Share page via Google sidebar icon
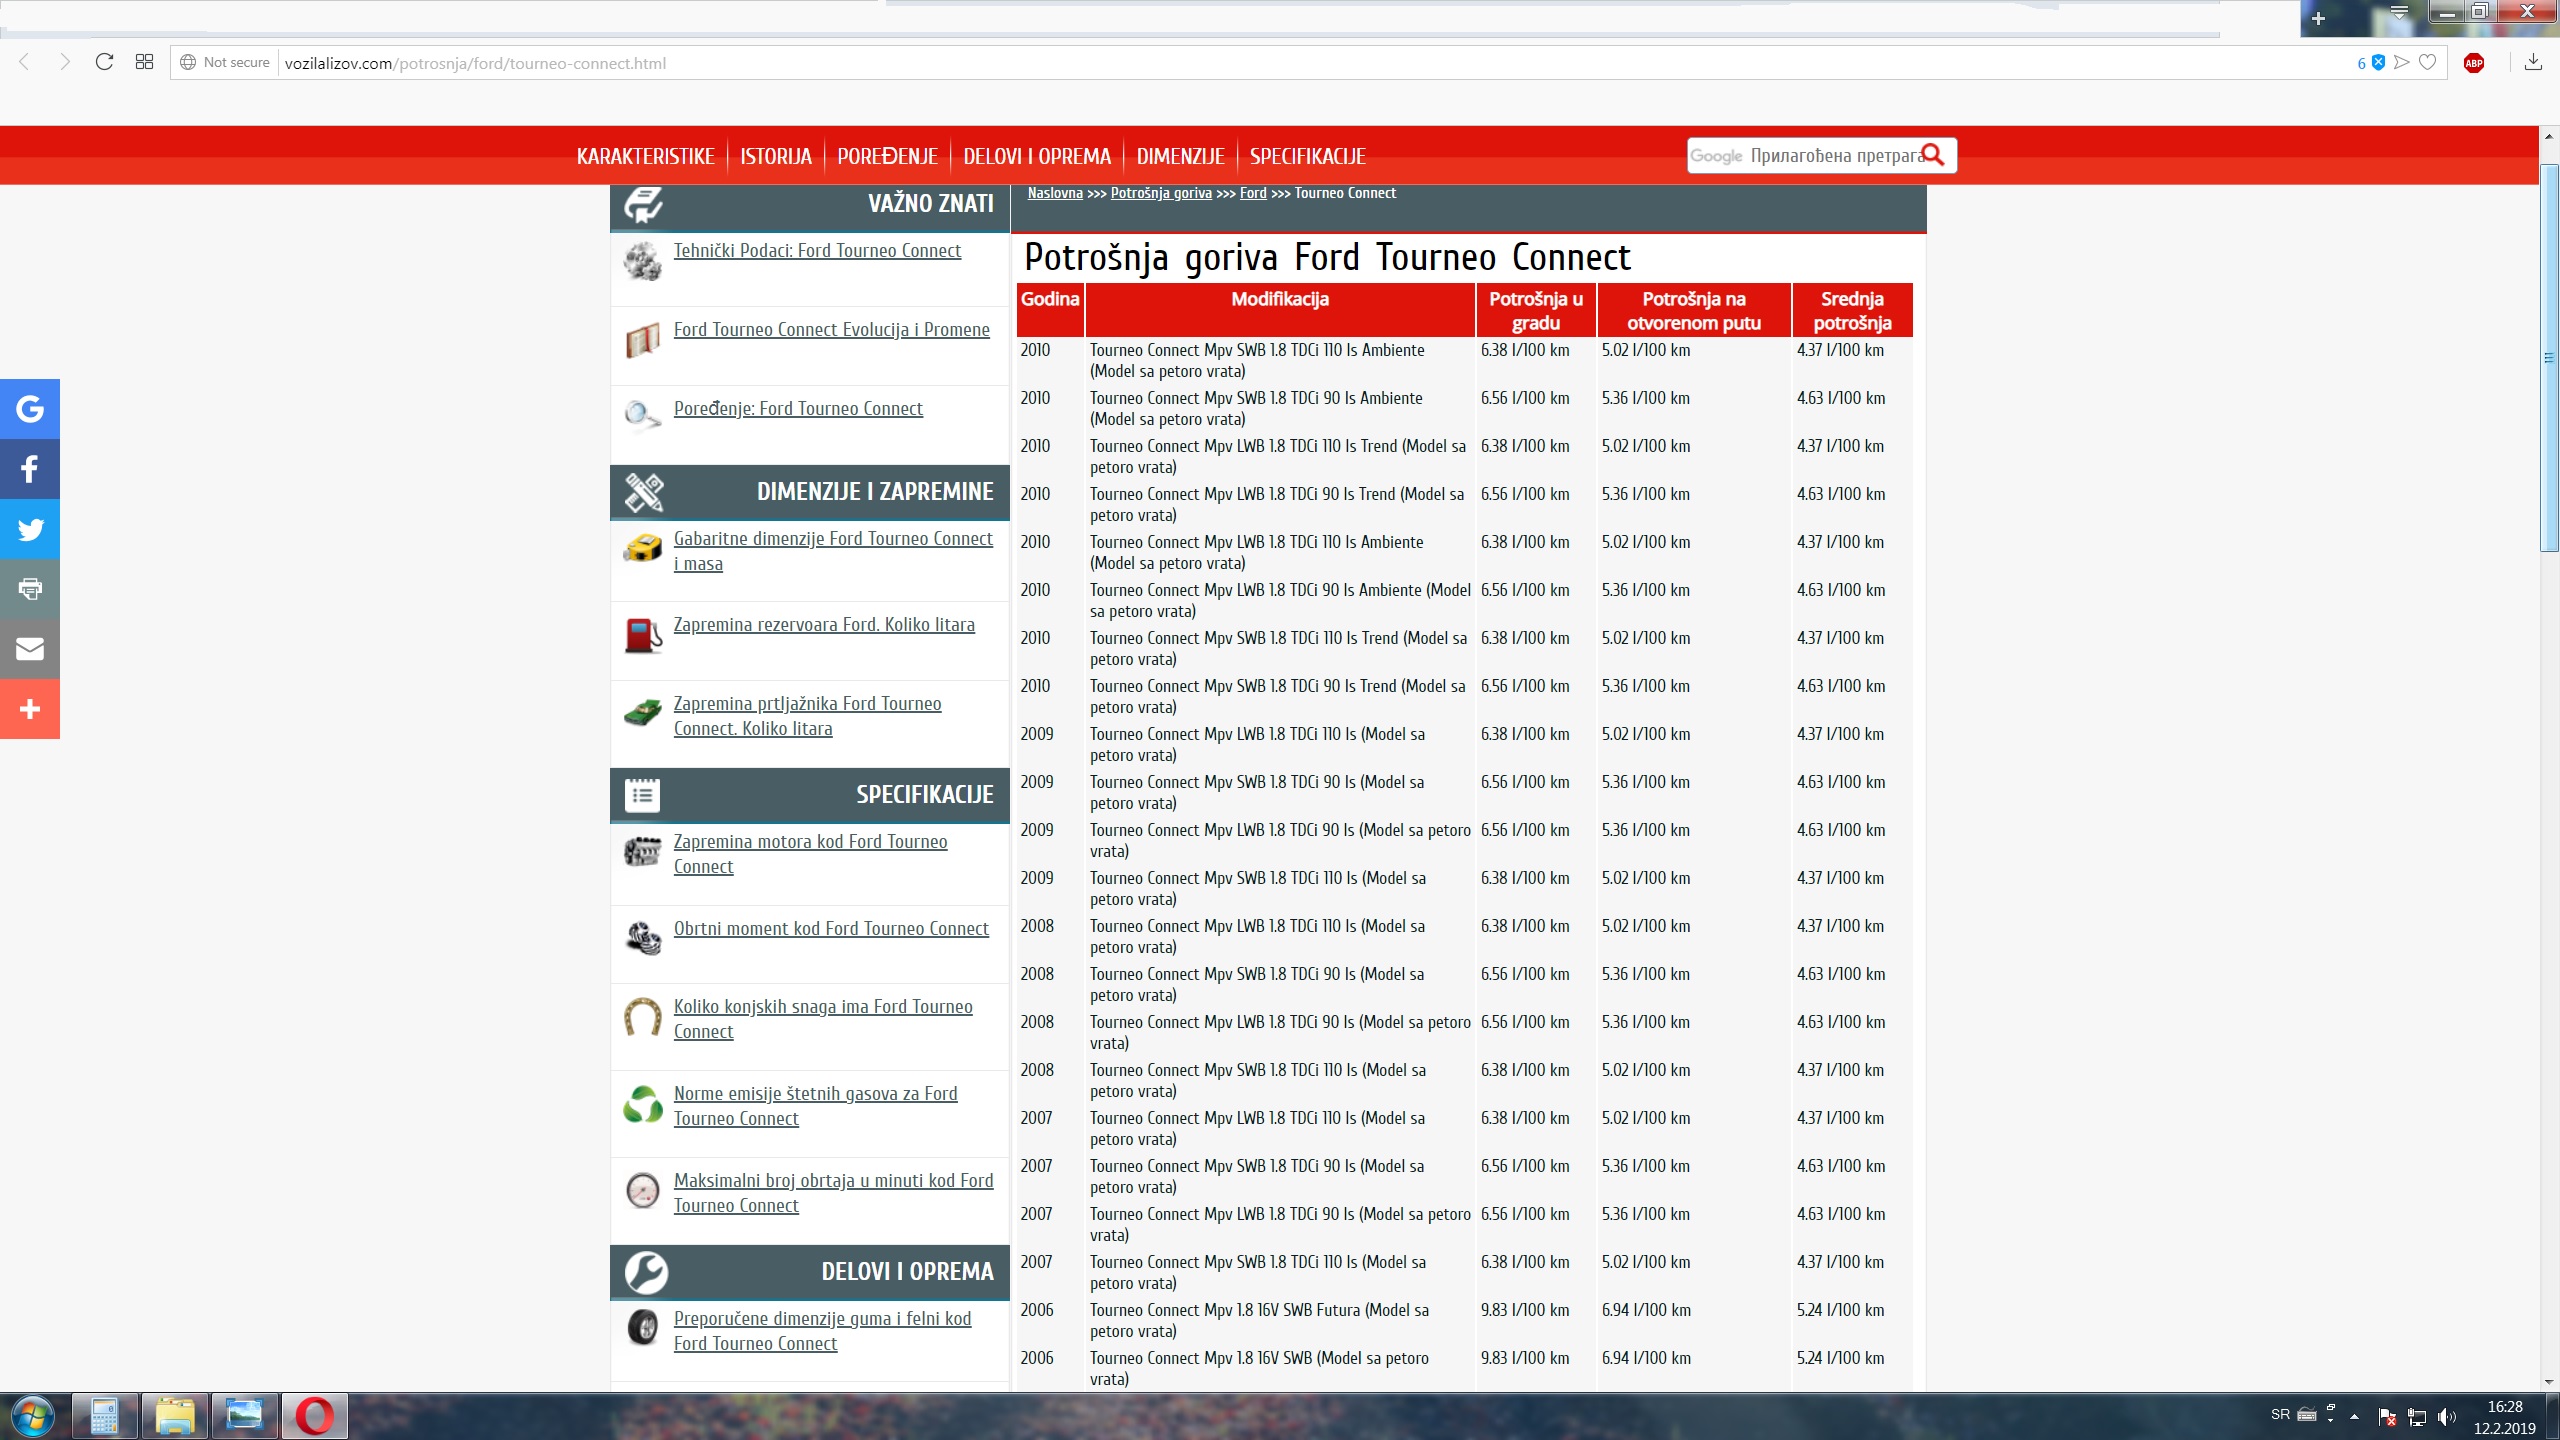 coord(30,409)
